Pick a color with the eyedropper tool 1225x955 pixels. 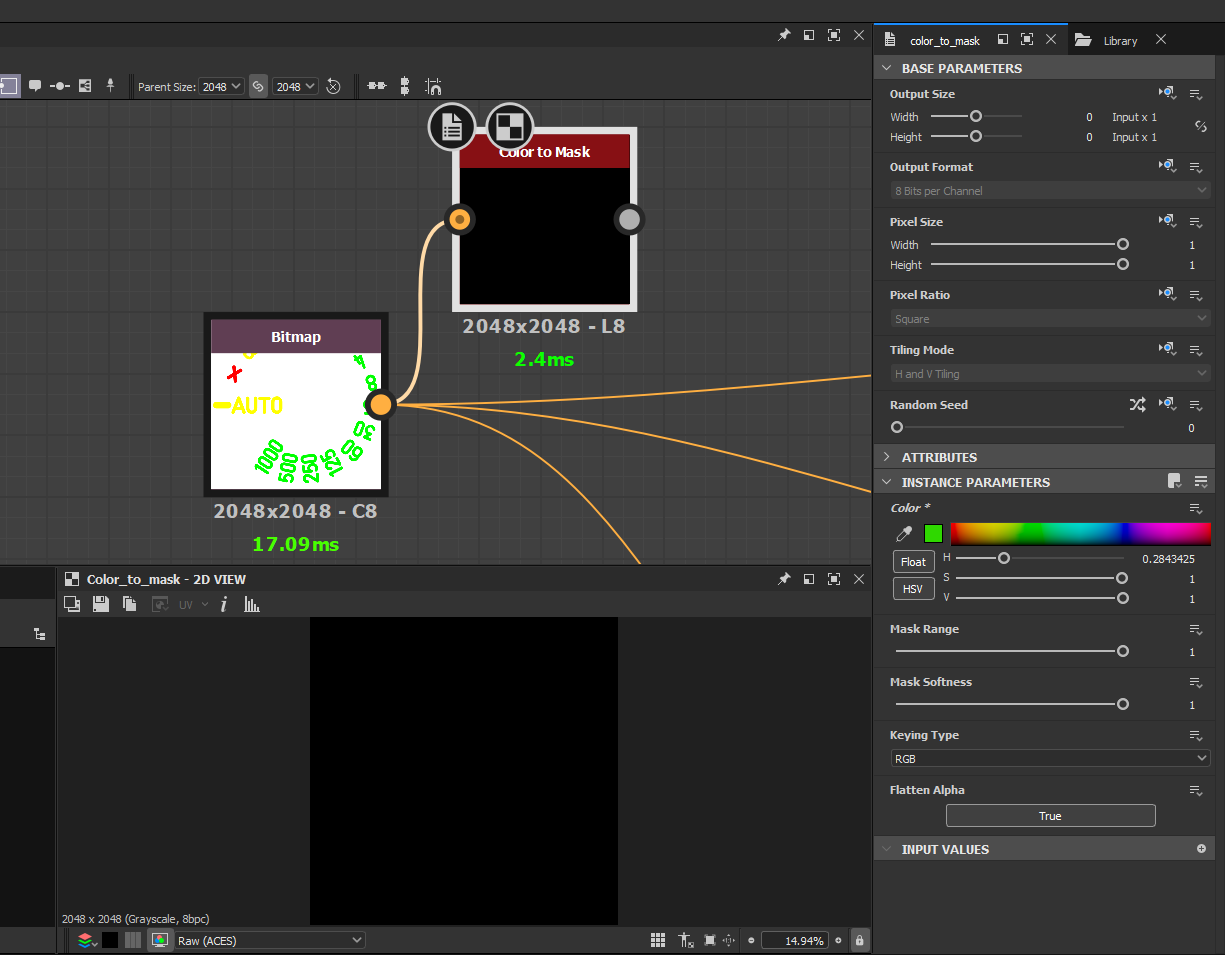coord(903,533)
